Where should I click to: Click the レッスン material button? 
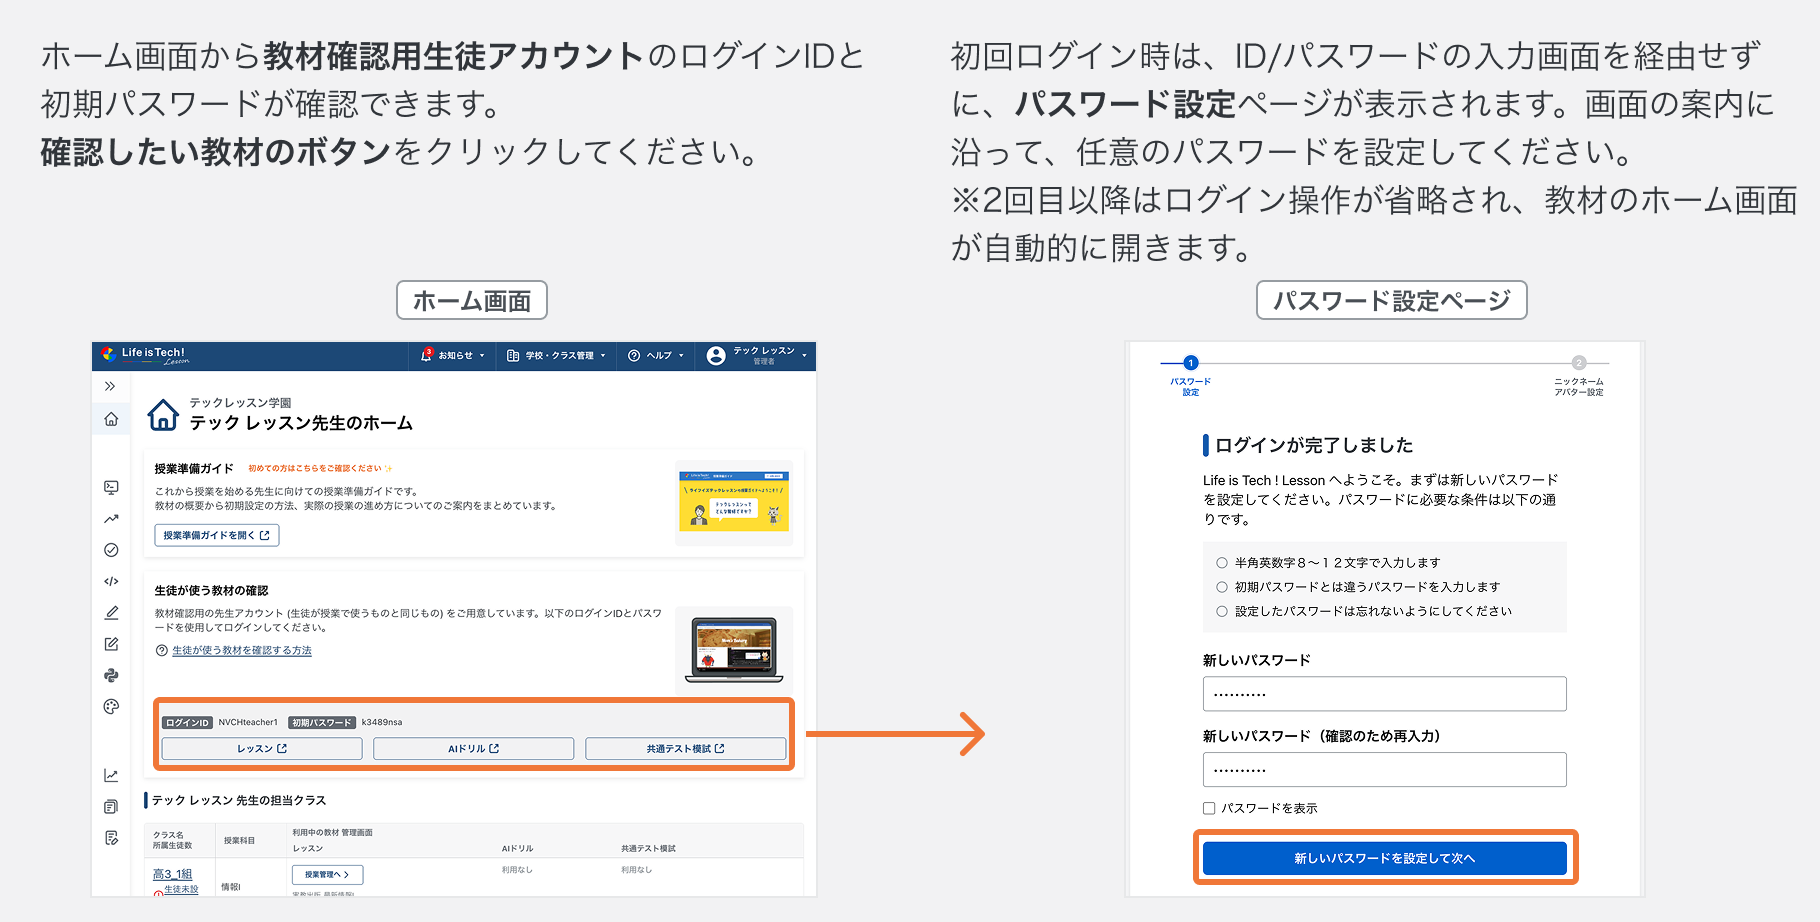[x=262, y=748]
